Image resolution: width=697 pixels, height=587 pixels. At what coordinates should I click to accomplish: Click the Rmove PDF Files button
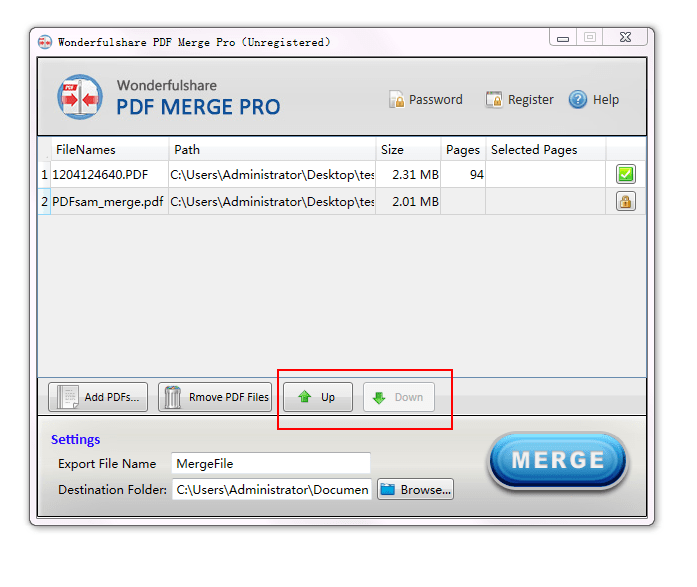[215, 397]
